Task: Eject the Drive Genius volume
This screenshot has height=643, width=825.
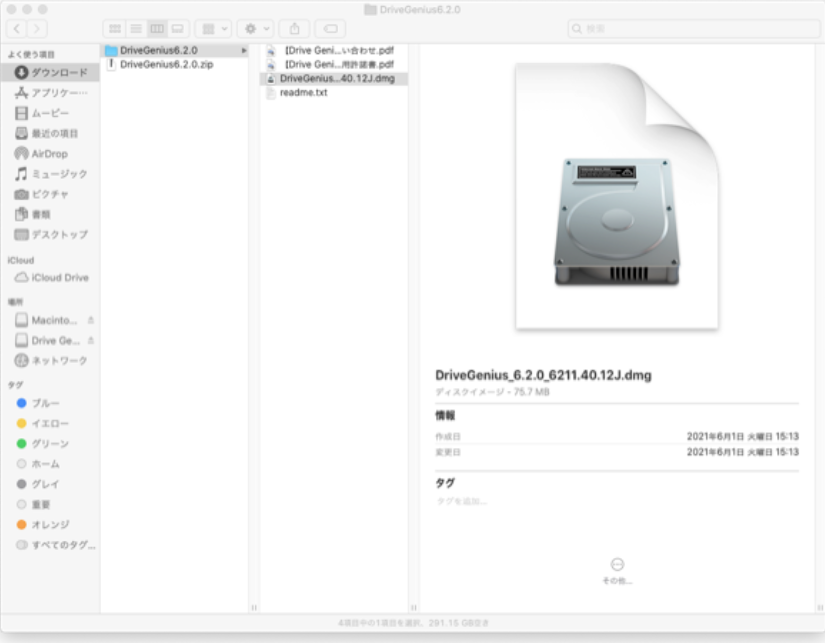Action: 91,341
